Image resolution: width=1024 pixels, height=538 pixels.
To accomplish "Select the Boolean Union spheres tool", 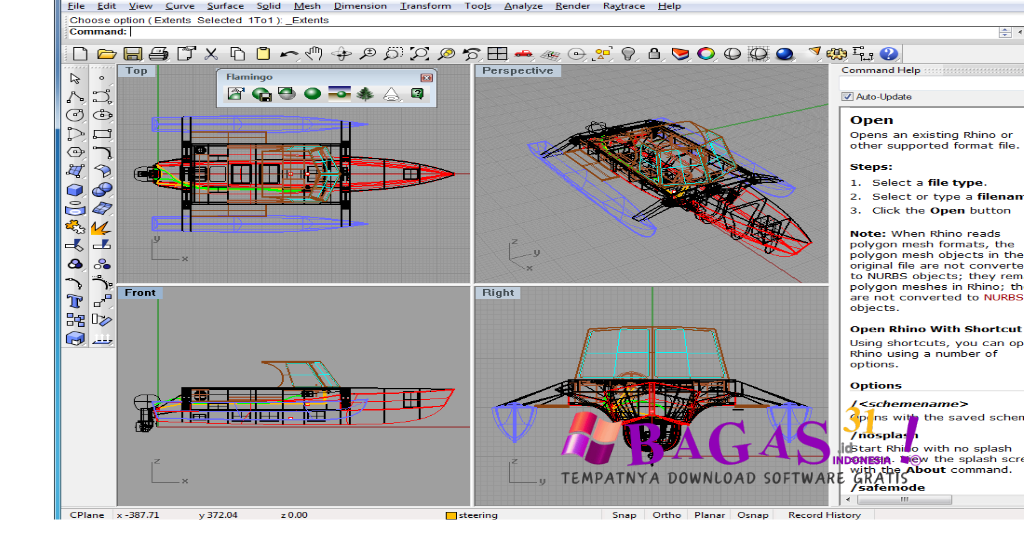I will tap(102, 190).
